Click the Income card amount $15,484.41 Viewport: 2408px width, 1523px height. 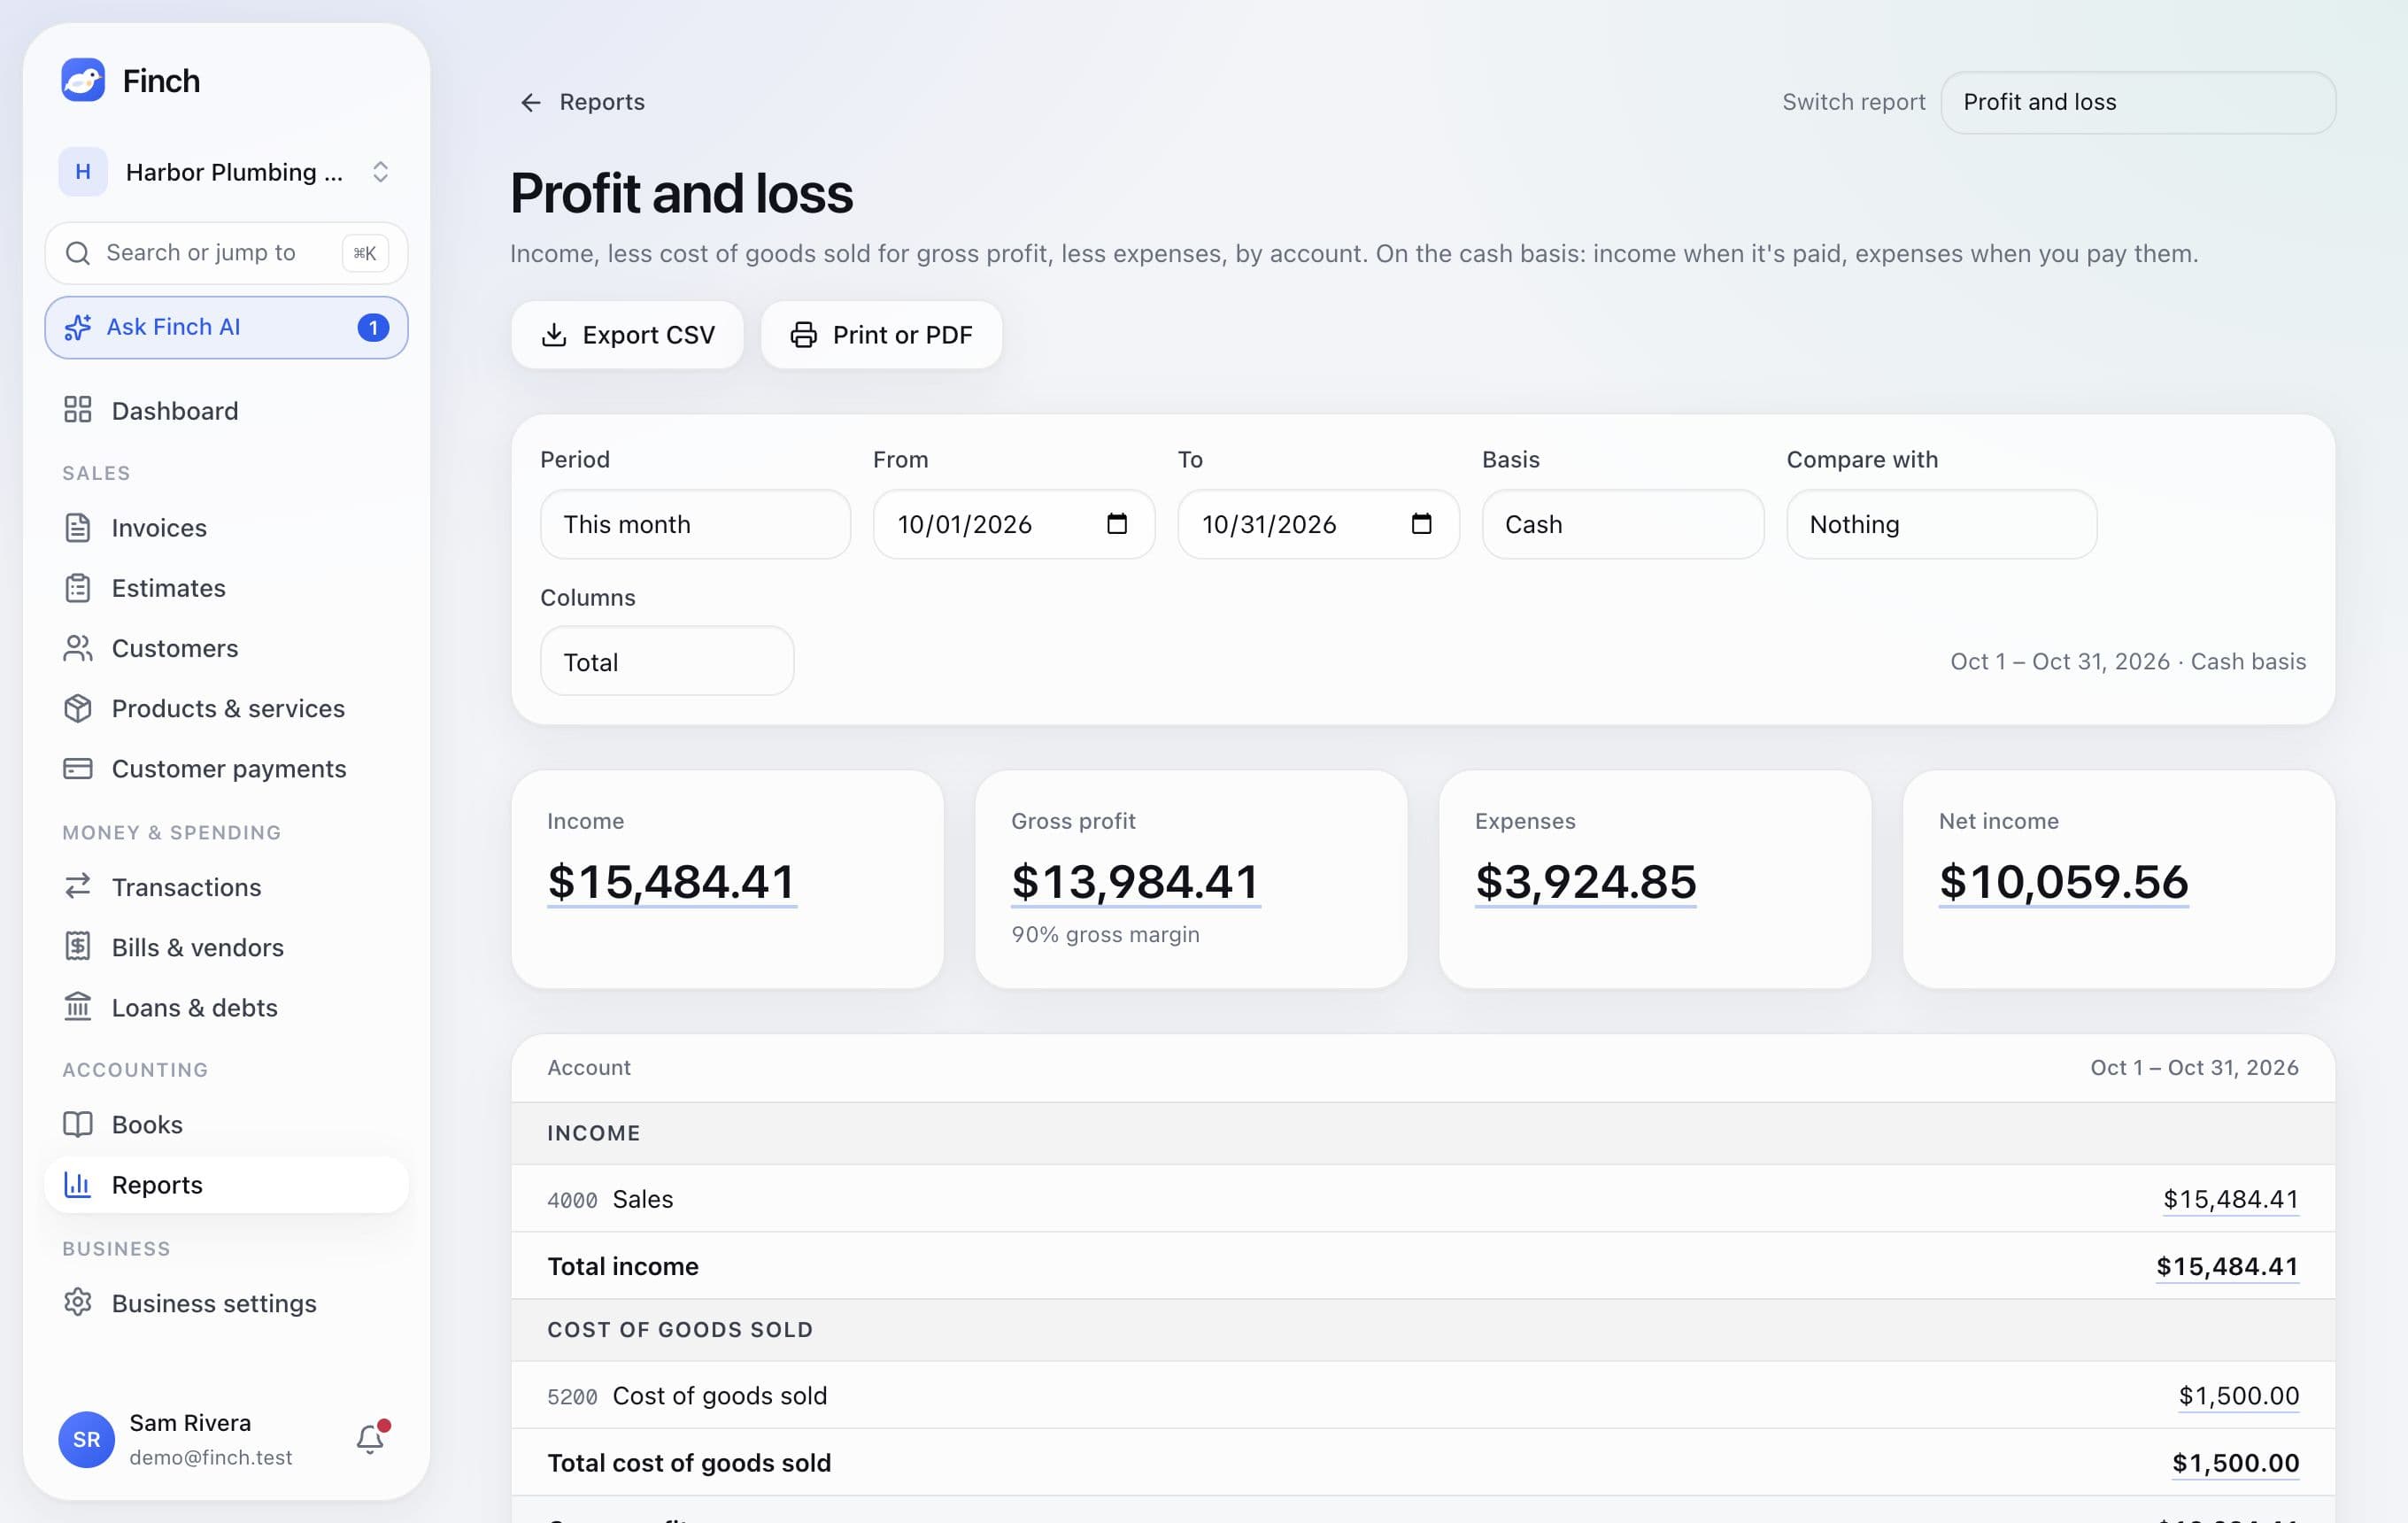click(x=672, y=882)
